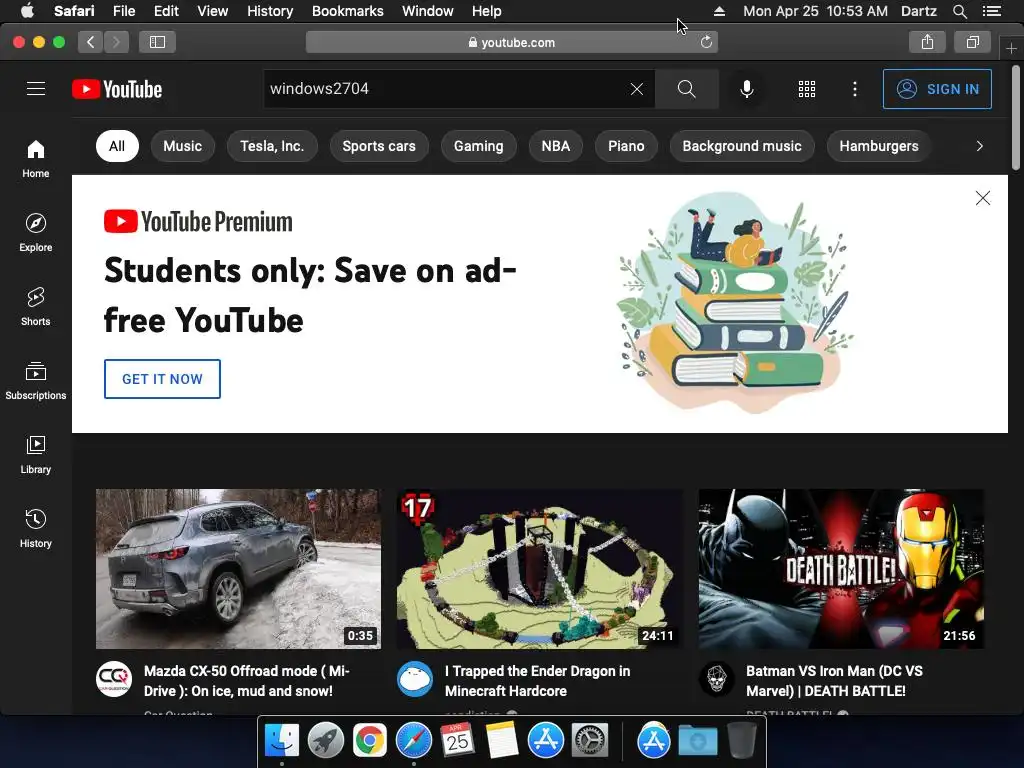
Task: Open History in the sidebar
Action: (36, 528)
